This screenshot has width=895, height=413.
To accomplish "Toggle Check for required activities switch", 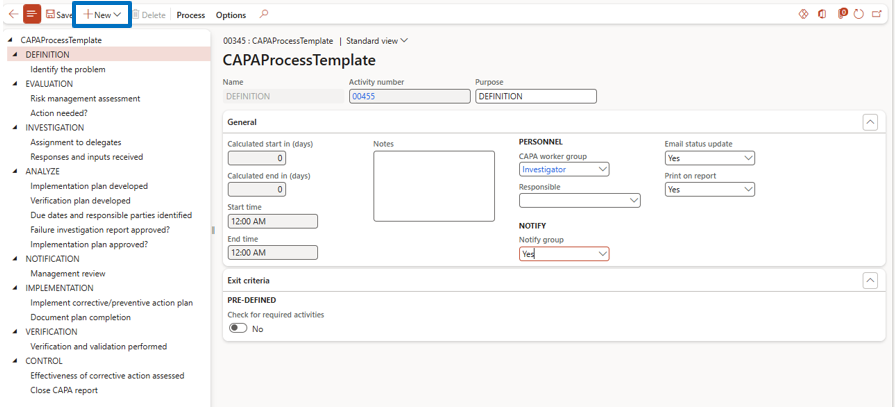I will coord(238,328).
